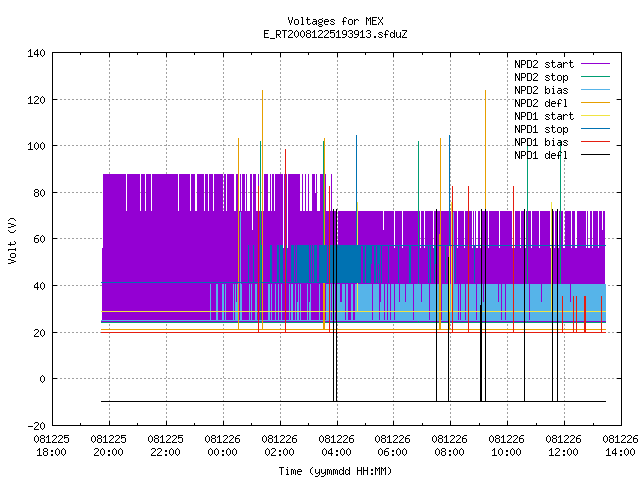The width and height of the screenshot is (640, 480).
Task: Click the x-axis tick 081226 00:00
Action: click(222, 446)
